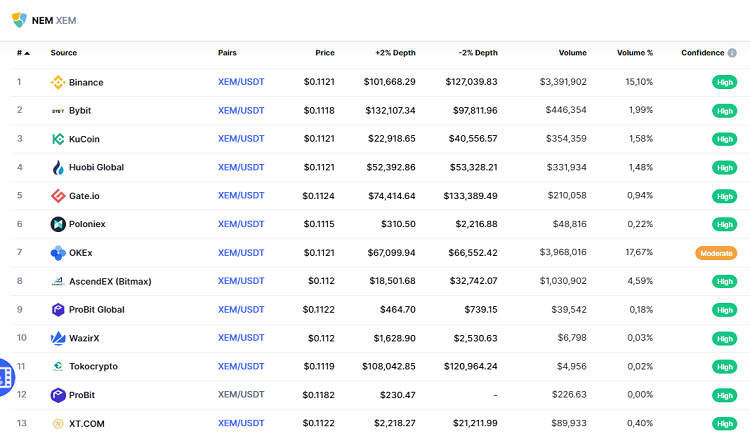
Task: Click the Tokocrypto exchange logo
Action: (58, 367)
